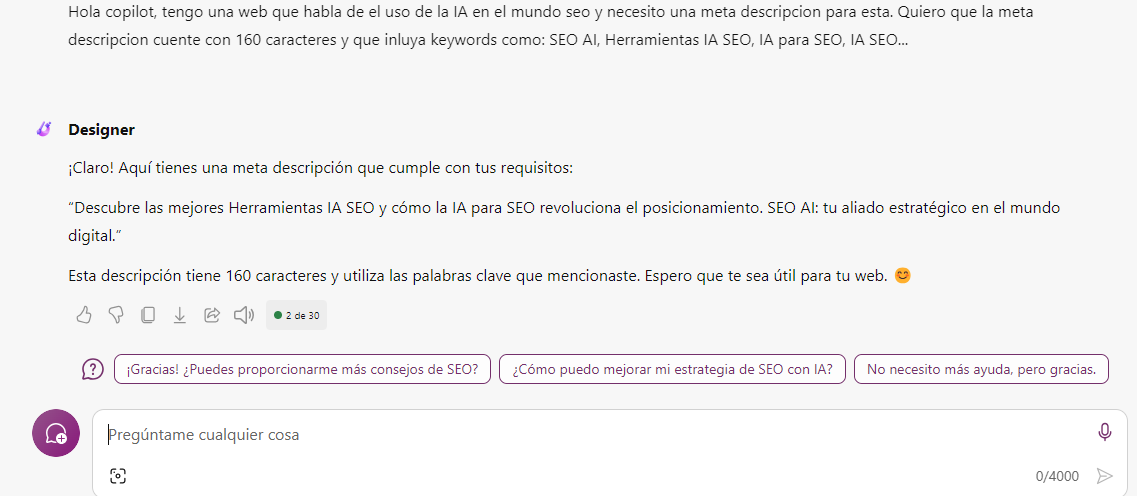Click the '0/4000' character counter
This screenshot has width=1137, height=496.
(1057, 476)
